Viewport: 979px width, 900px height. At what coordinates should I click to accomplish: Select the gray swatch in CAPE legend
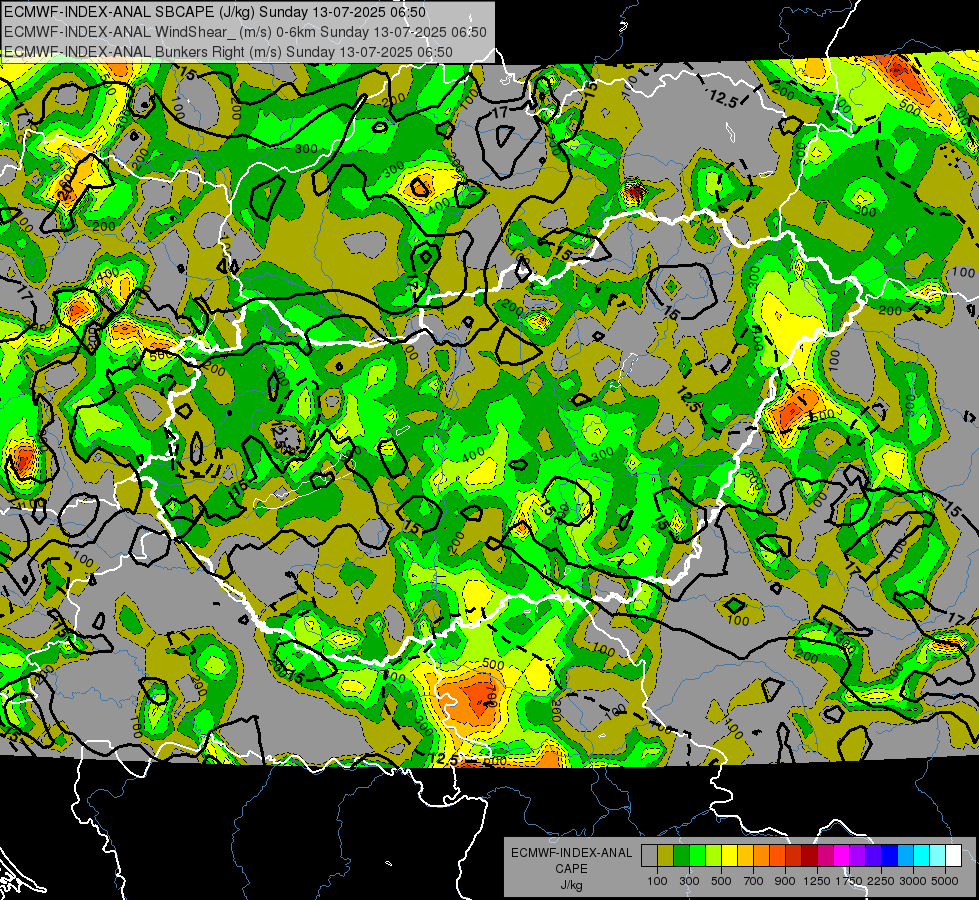649,855
